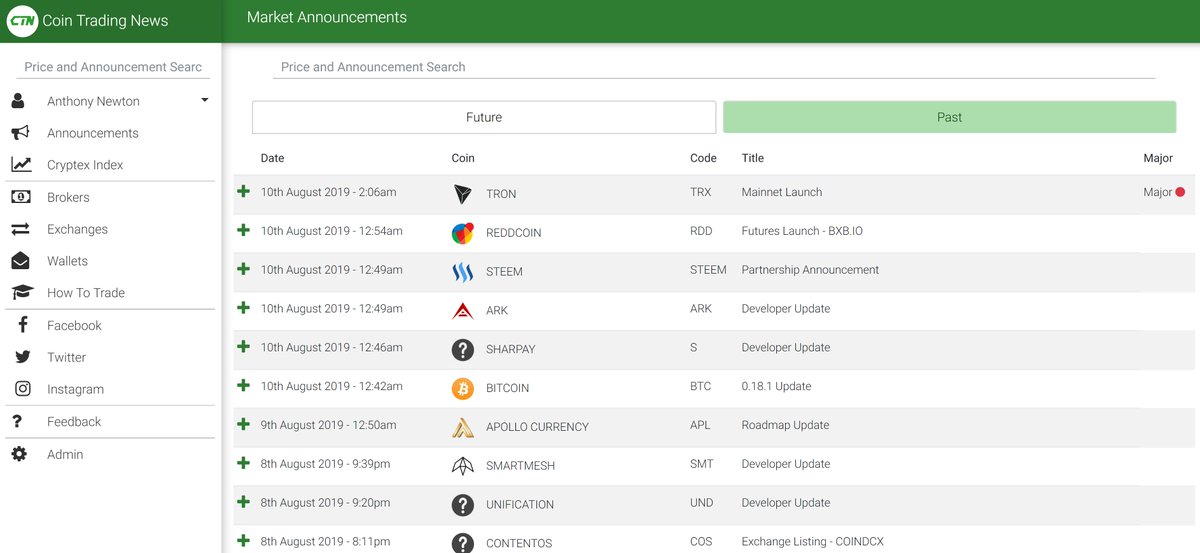Switch to the Past announcements tab
Image resolution: width=1200 pixels, height=553 pixels.
point(950,117)
